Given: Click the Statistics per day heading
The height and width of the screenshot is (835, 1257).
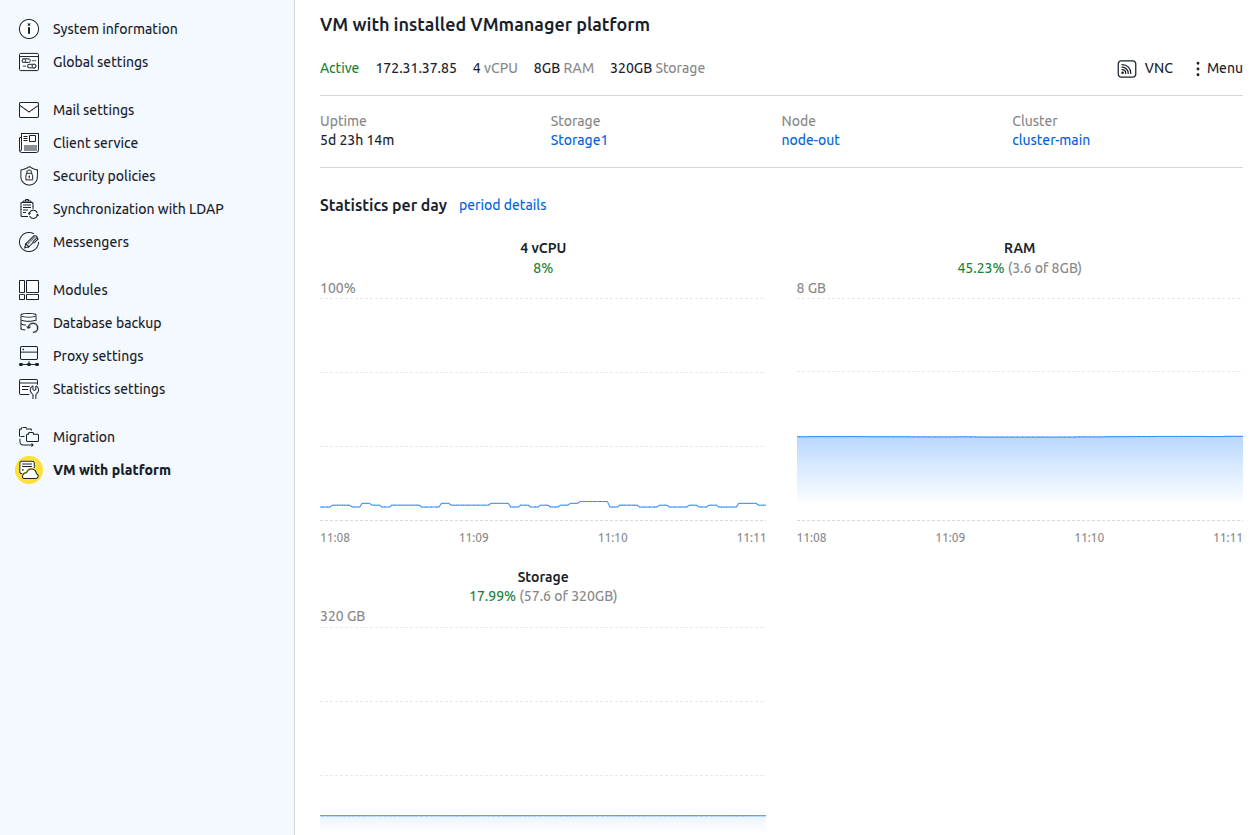Looking at the screenshot, I should pyautogui.click(x=383, y=205).
